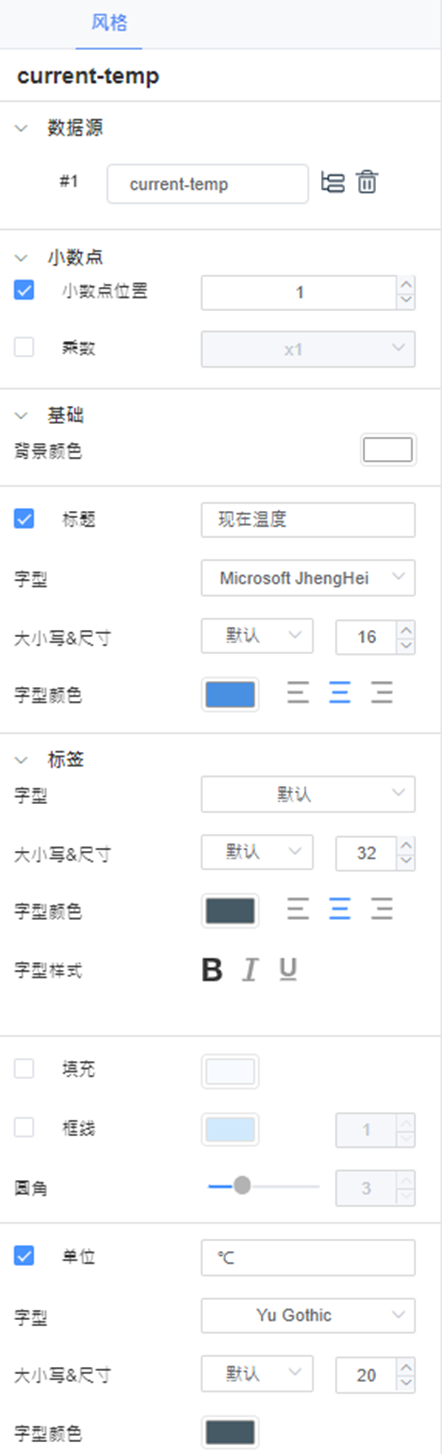This screenshot has height=1454, width=442.
Task: Center-align the 标签 text
Action: [x=340, y=909]
